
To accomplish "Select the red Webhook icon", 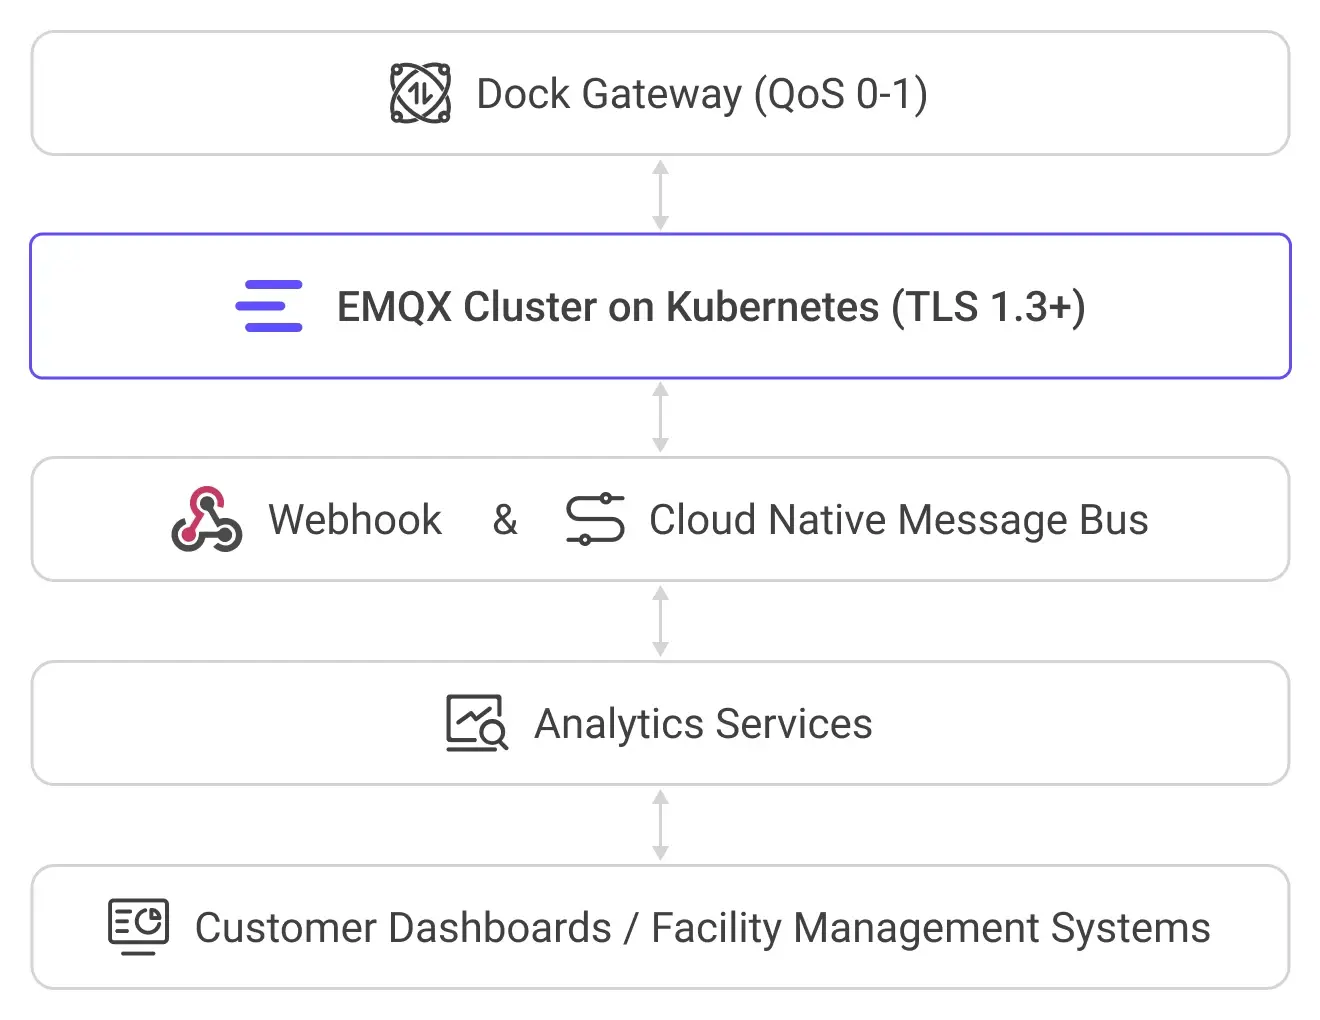I will (x=206, y=519).
